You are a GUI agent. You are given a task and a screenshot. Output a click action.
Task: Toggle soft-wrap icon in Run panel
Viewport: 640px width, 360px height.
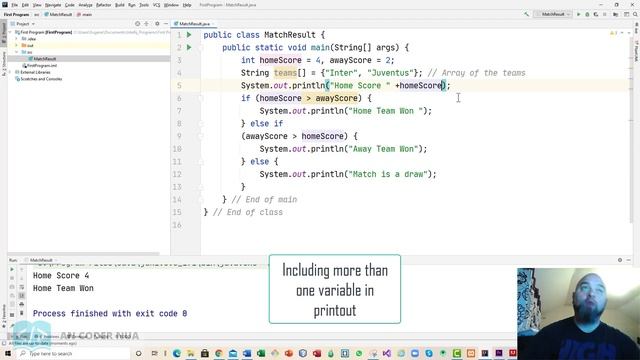(x=22, y=287)
